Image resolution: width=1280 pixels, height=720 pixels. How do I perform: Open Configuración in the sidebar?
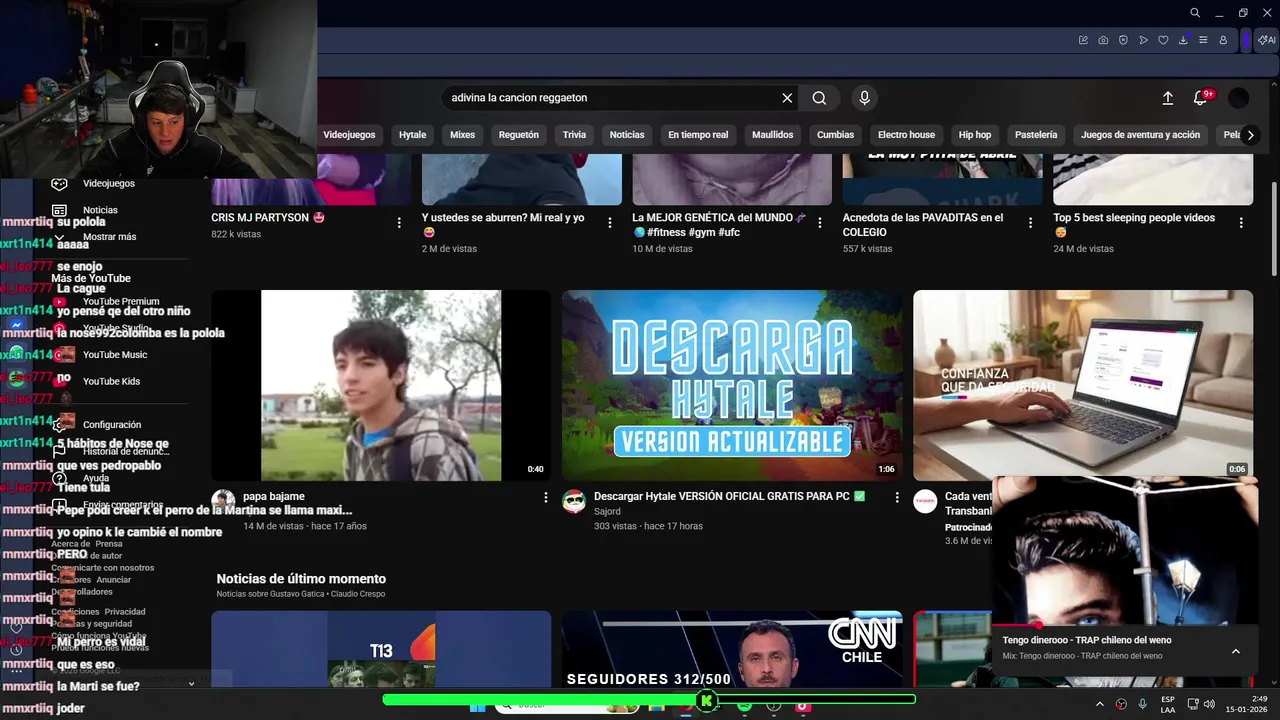coord(112,425)
